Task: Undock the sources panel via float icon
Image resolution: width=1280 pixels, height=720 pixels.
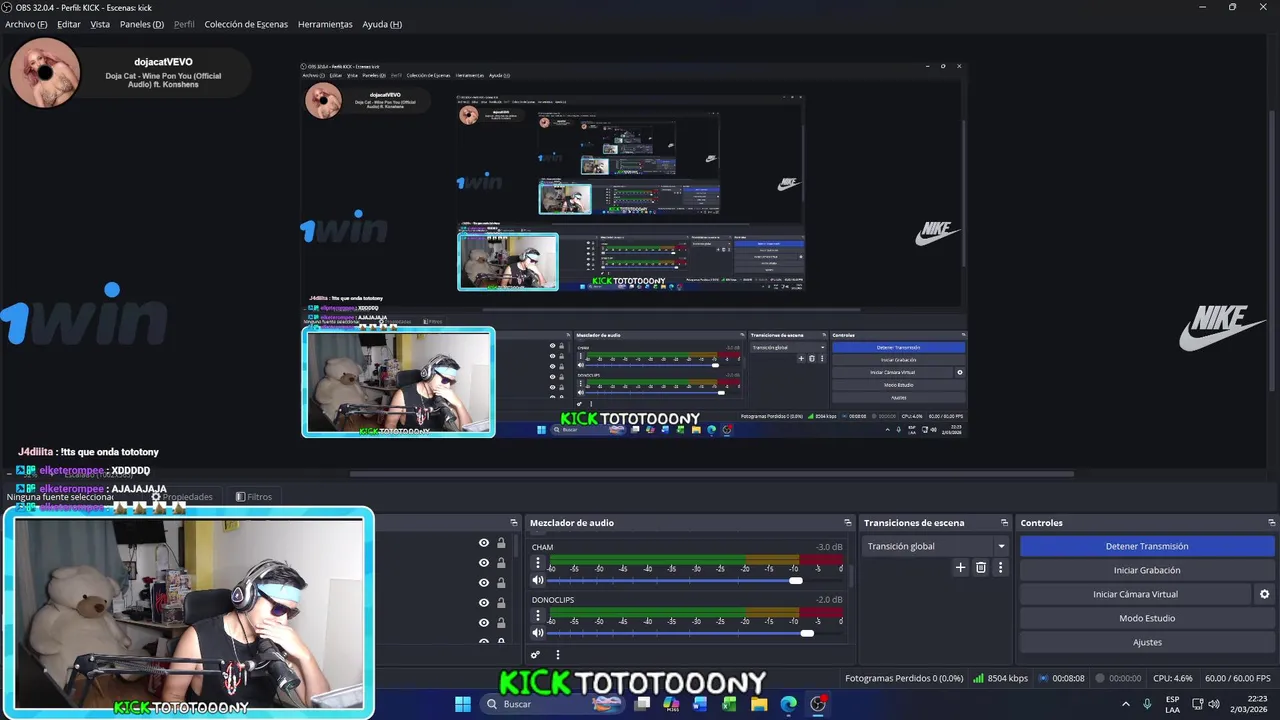Action: [x=514, y=523]
